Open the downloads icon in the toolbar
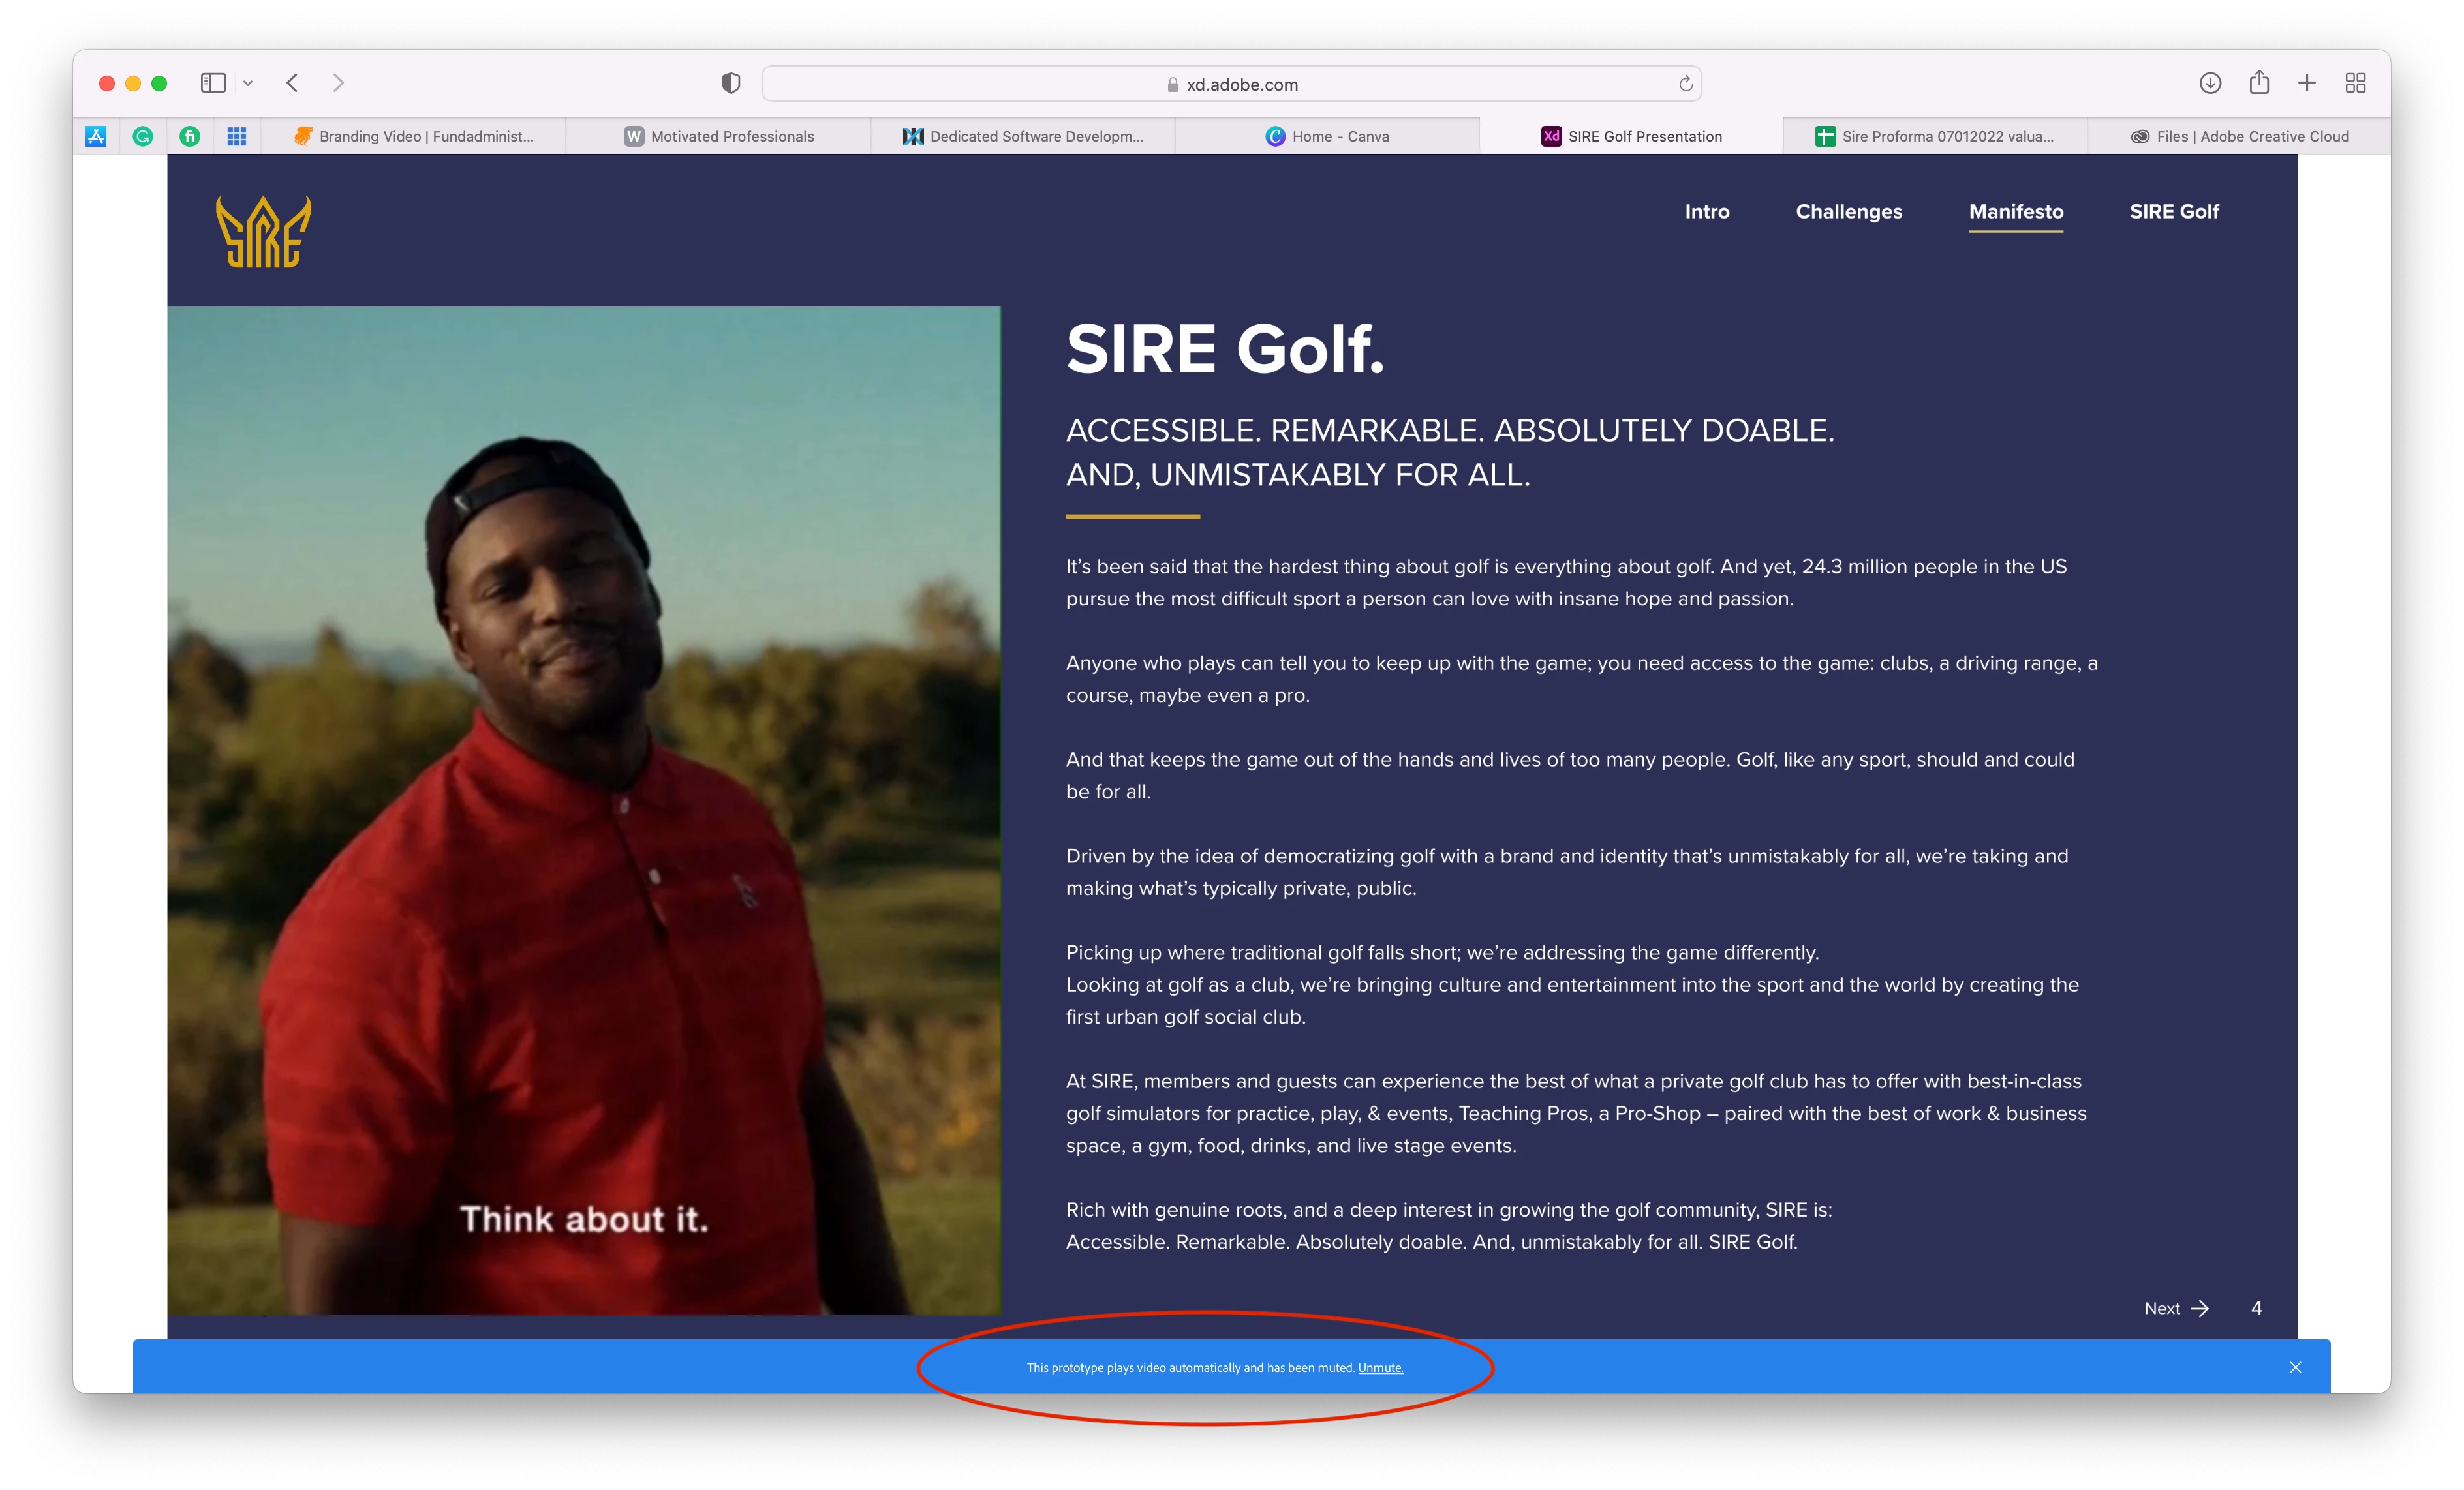The image size is (2464, 1490). (2210, 83)
